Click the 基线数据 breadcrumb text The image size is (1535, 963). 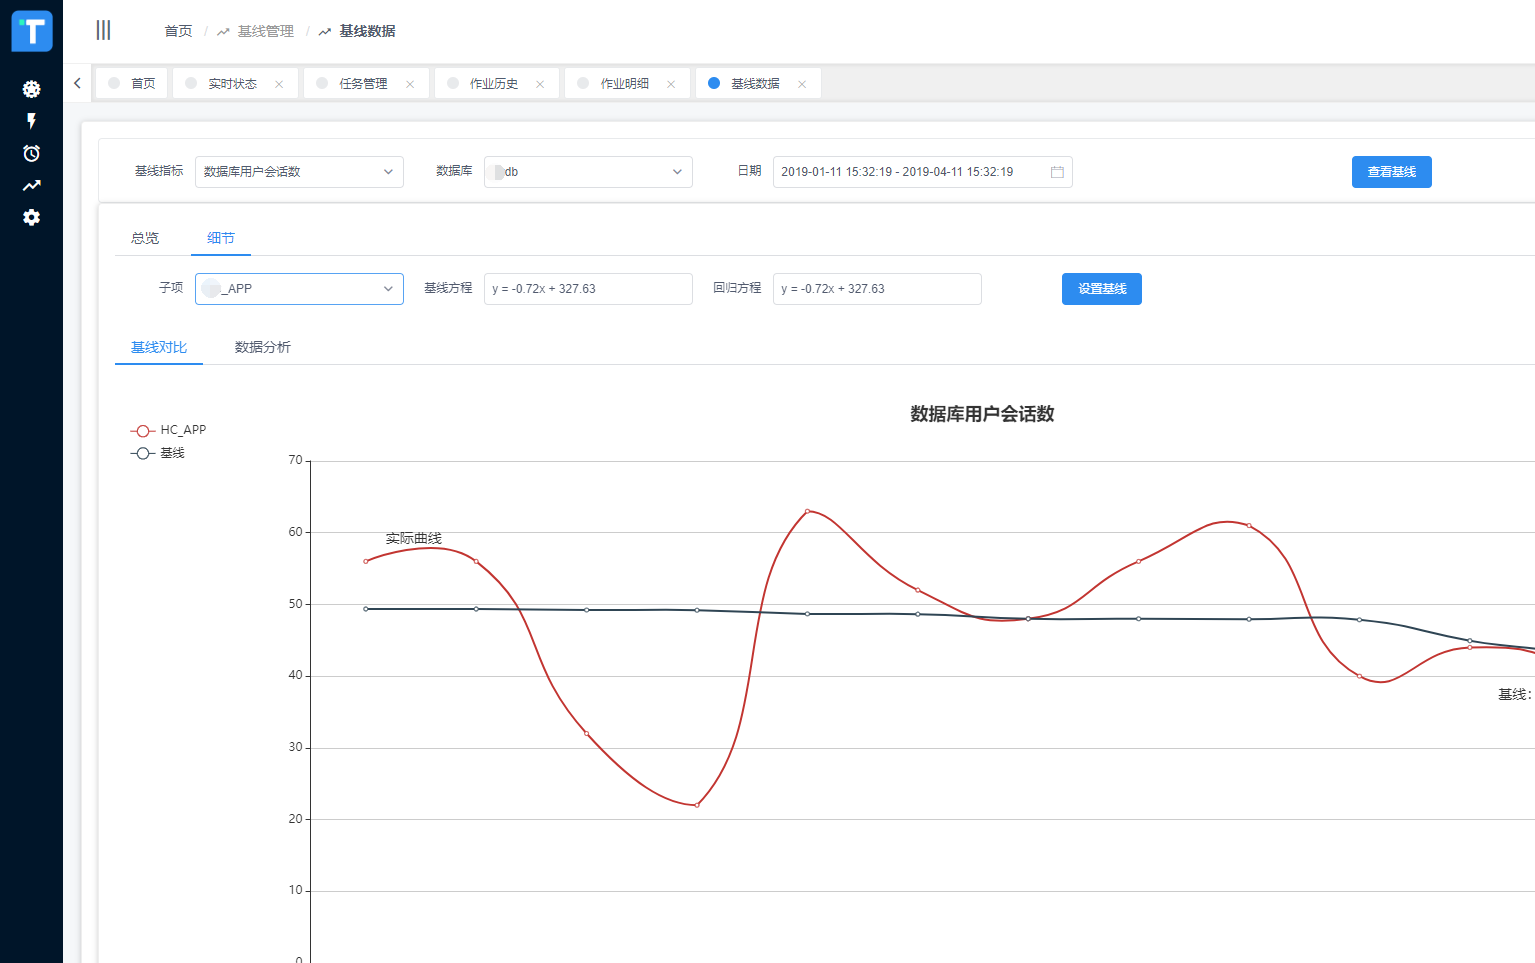pyautogui.click(x=367, y=31)
